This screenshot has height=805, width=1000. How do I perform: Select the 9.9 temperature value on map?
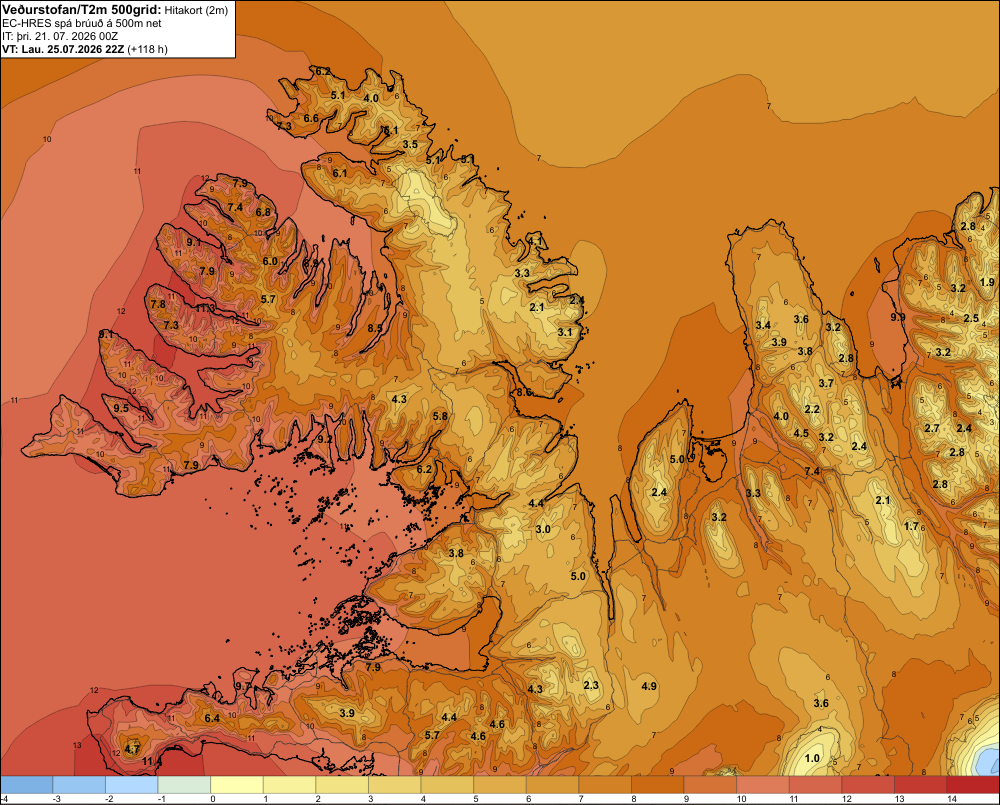pos(898,317)
